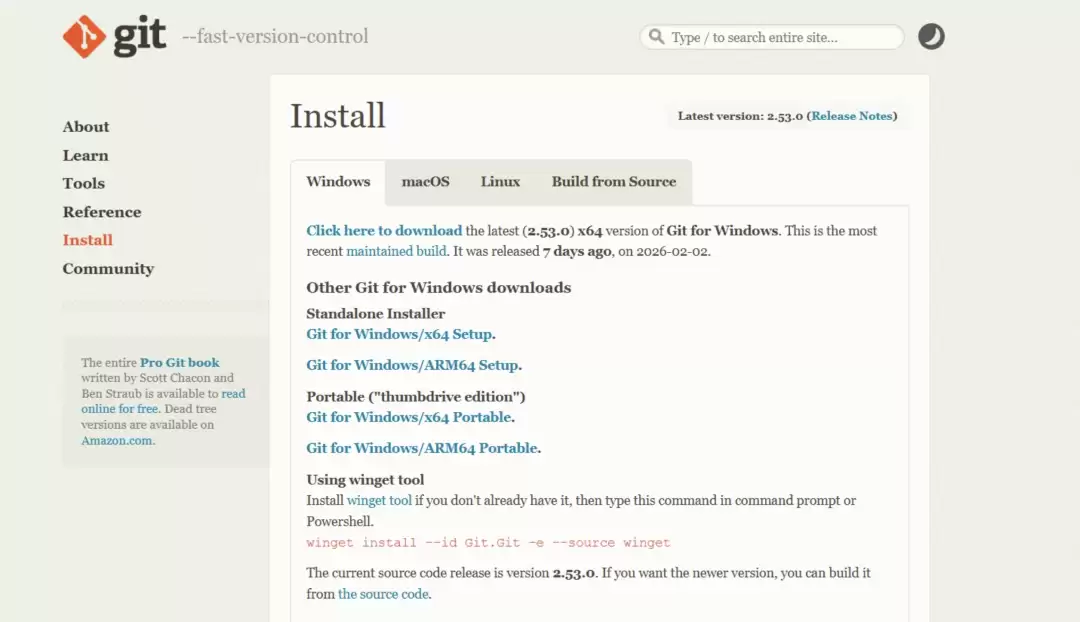
Task: Open the maintained build link
Action: click(x=396, y=251)
